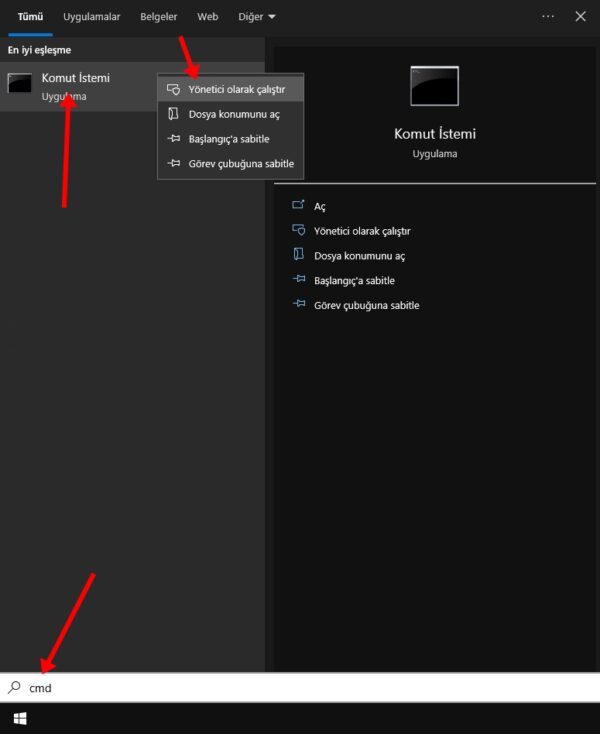
Task: Switch to the Uygulamalar tab
Action: pos(94,17)
